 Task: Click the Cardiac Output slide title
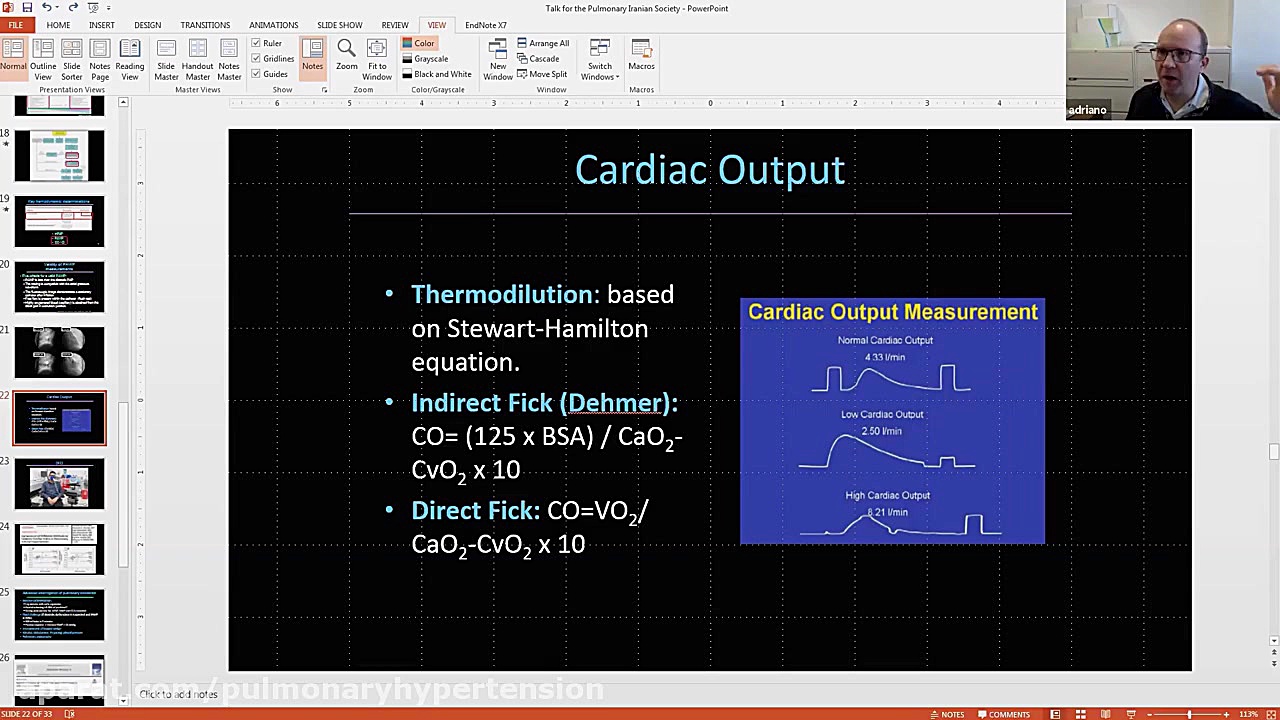(710, 170)
